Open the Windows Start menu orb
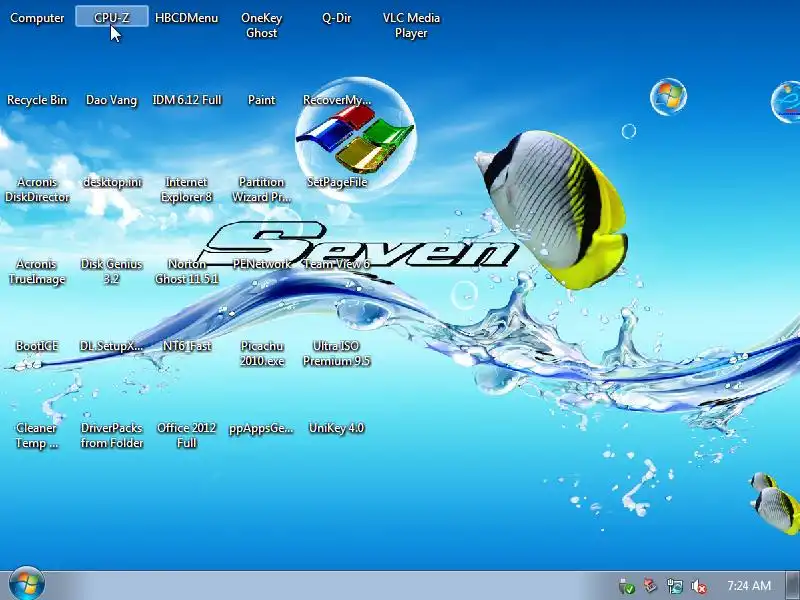800x600 pixels. pos(27,585)
